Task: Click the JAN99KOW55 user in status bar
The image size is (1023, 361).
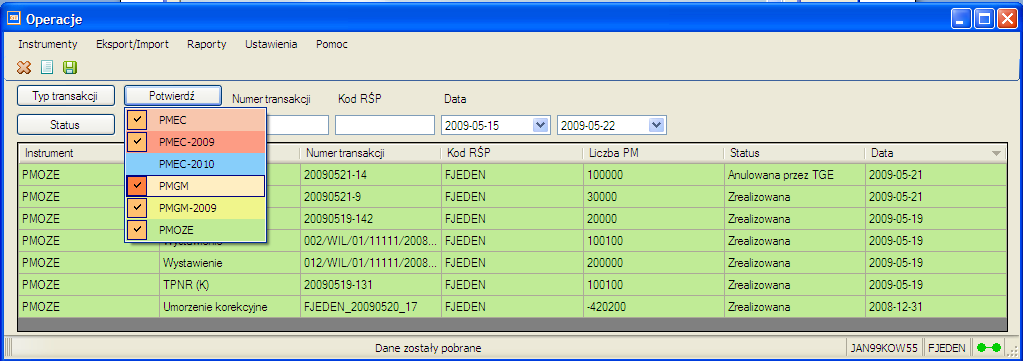Action: coord(884,348)
